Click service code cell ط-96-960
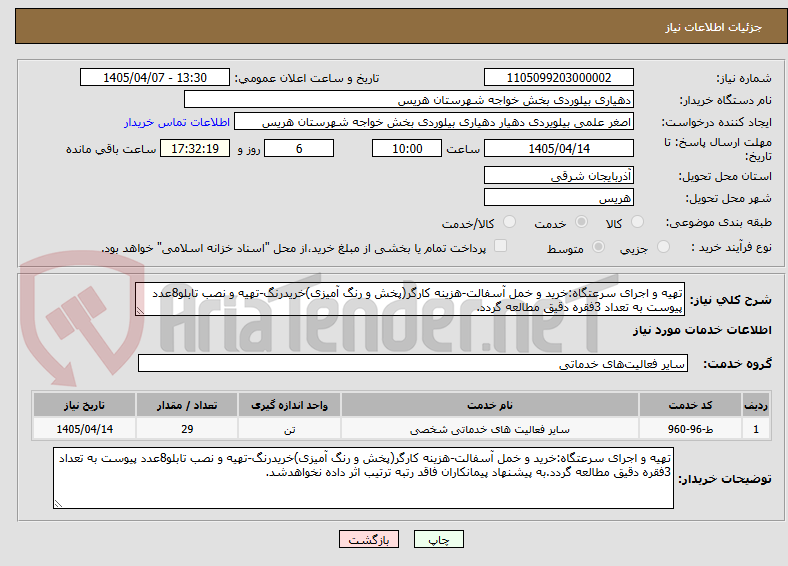The height and width of the screenshot is (566, 788). (x=691, y=429)
